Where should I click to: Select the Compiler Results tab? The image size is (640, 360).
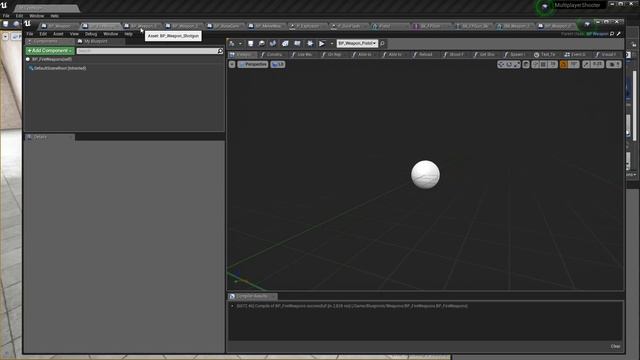pyautogui.click(x=252, y=296)
